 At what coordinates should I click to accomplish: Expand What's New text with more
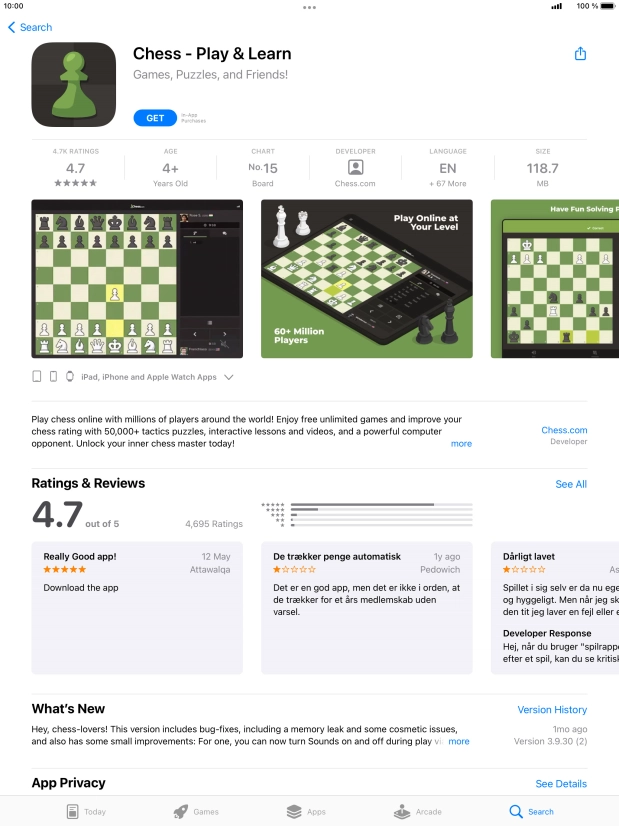458,741
